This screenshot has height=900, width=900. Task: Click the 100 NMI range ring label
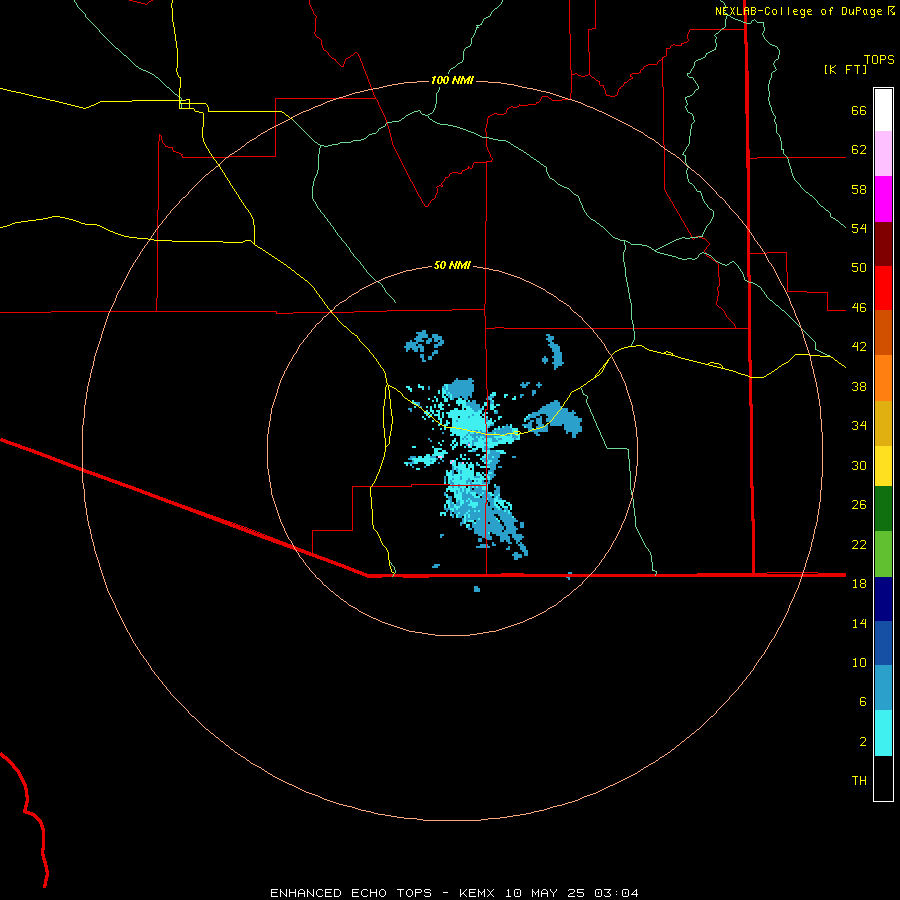tap(452, 80)
